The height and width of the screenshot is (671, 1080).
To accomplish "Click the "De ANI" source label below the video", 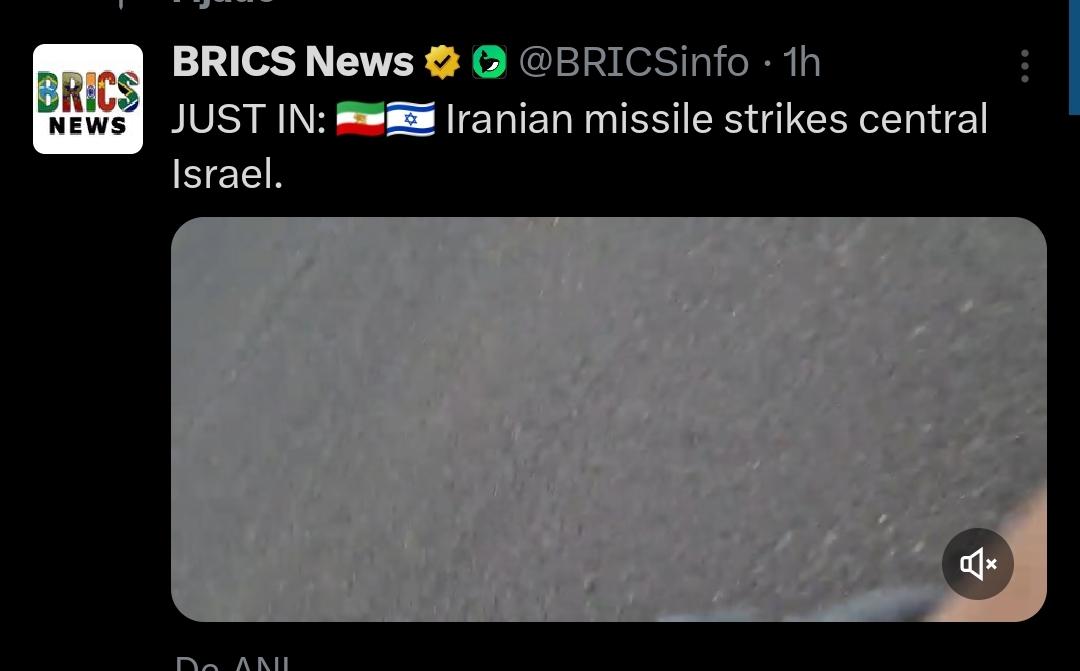I will tap(231, 663).
